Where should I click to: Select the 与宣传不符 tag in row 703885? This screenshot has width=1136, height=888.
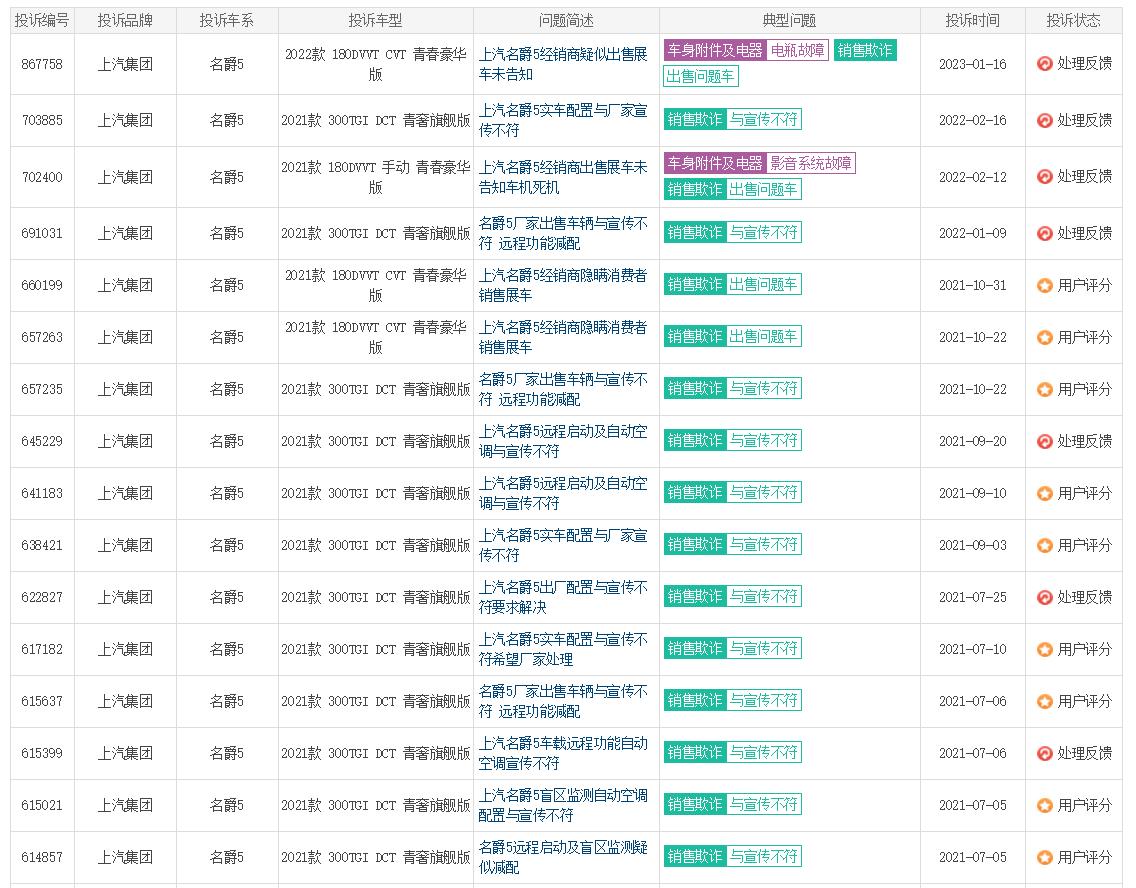[763, 120]
